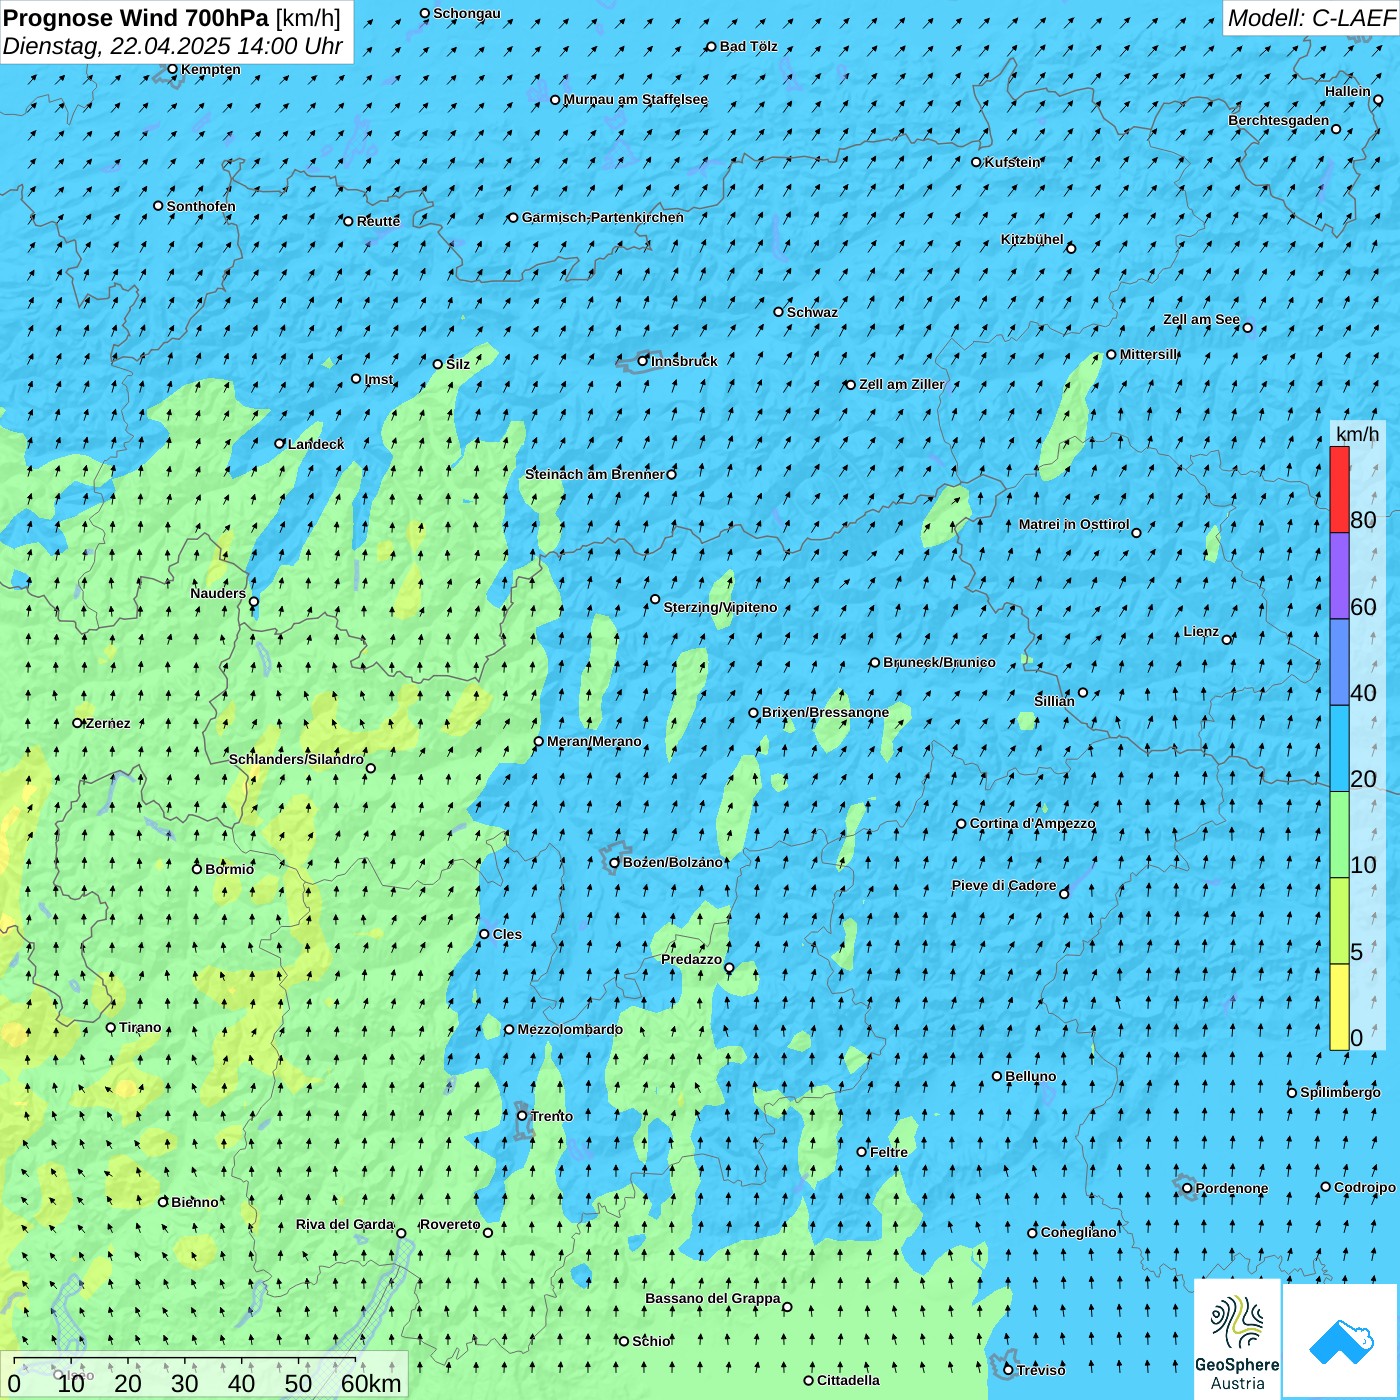1400x1400 pixels.
Task: Click the 'Belluno' label
Action: point(1030,1076)
